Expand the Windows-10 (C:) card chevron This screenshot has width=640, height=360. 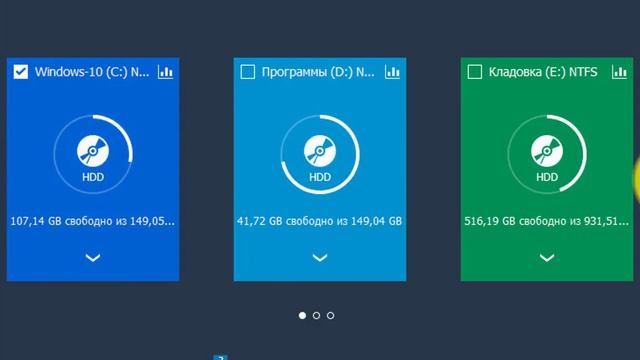[93, 258]
